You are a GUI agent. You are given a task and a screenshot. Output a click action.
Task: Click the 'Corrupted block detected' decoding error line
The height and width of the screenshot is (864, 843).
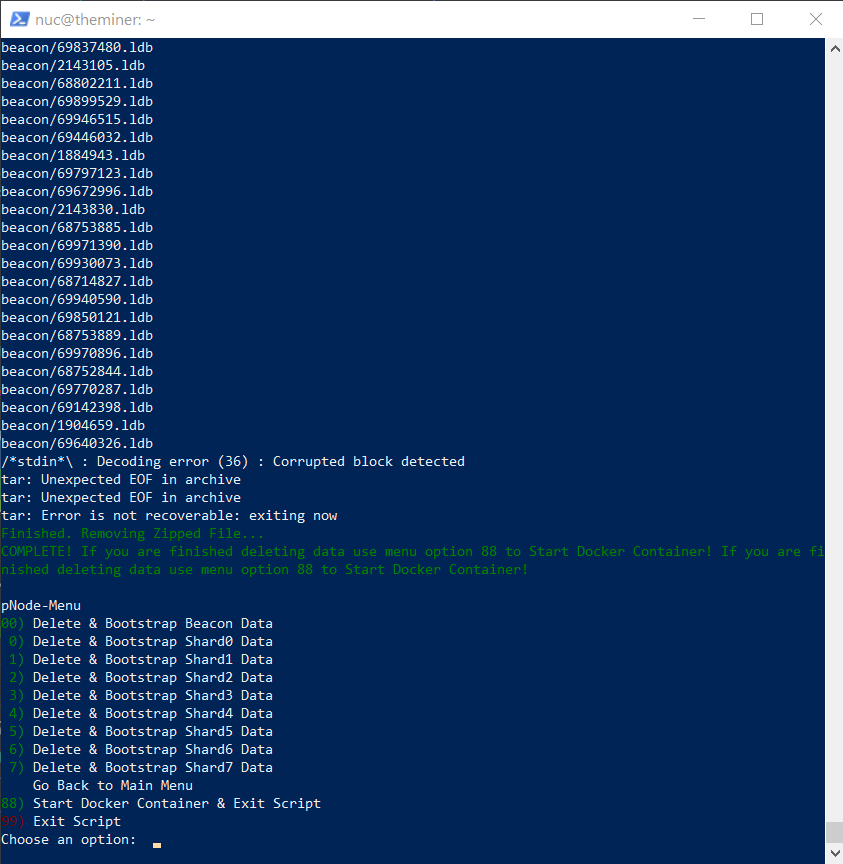click(233, 462)
